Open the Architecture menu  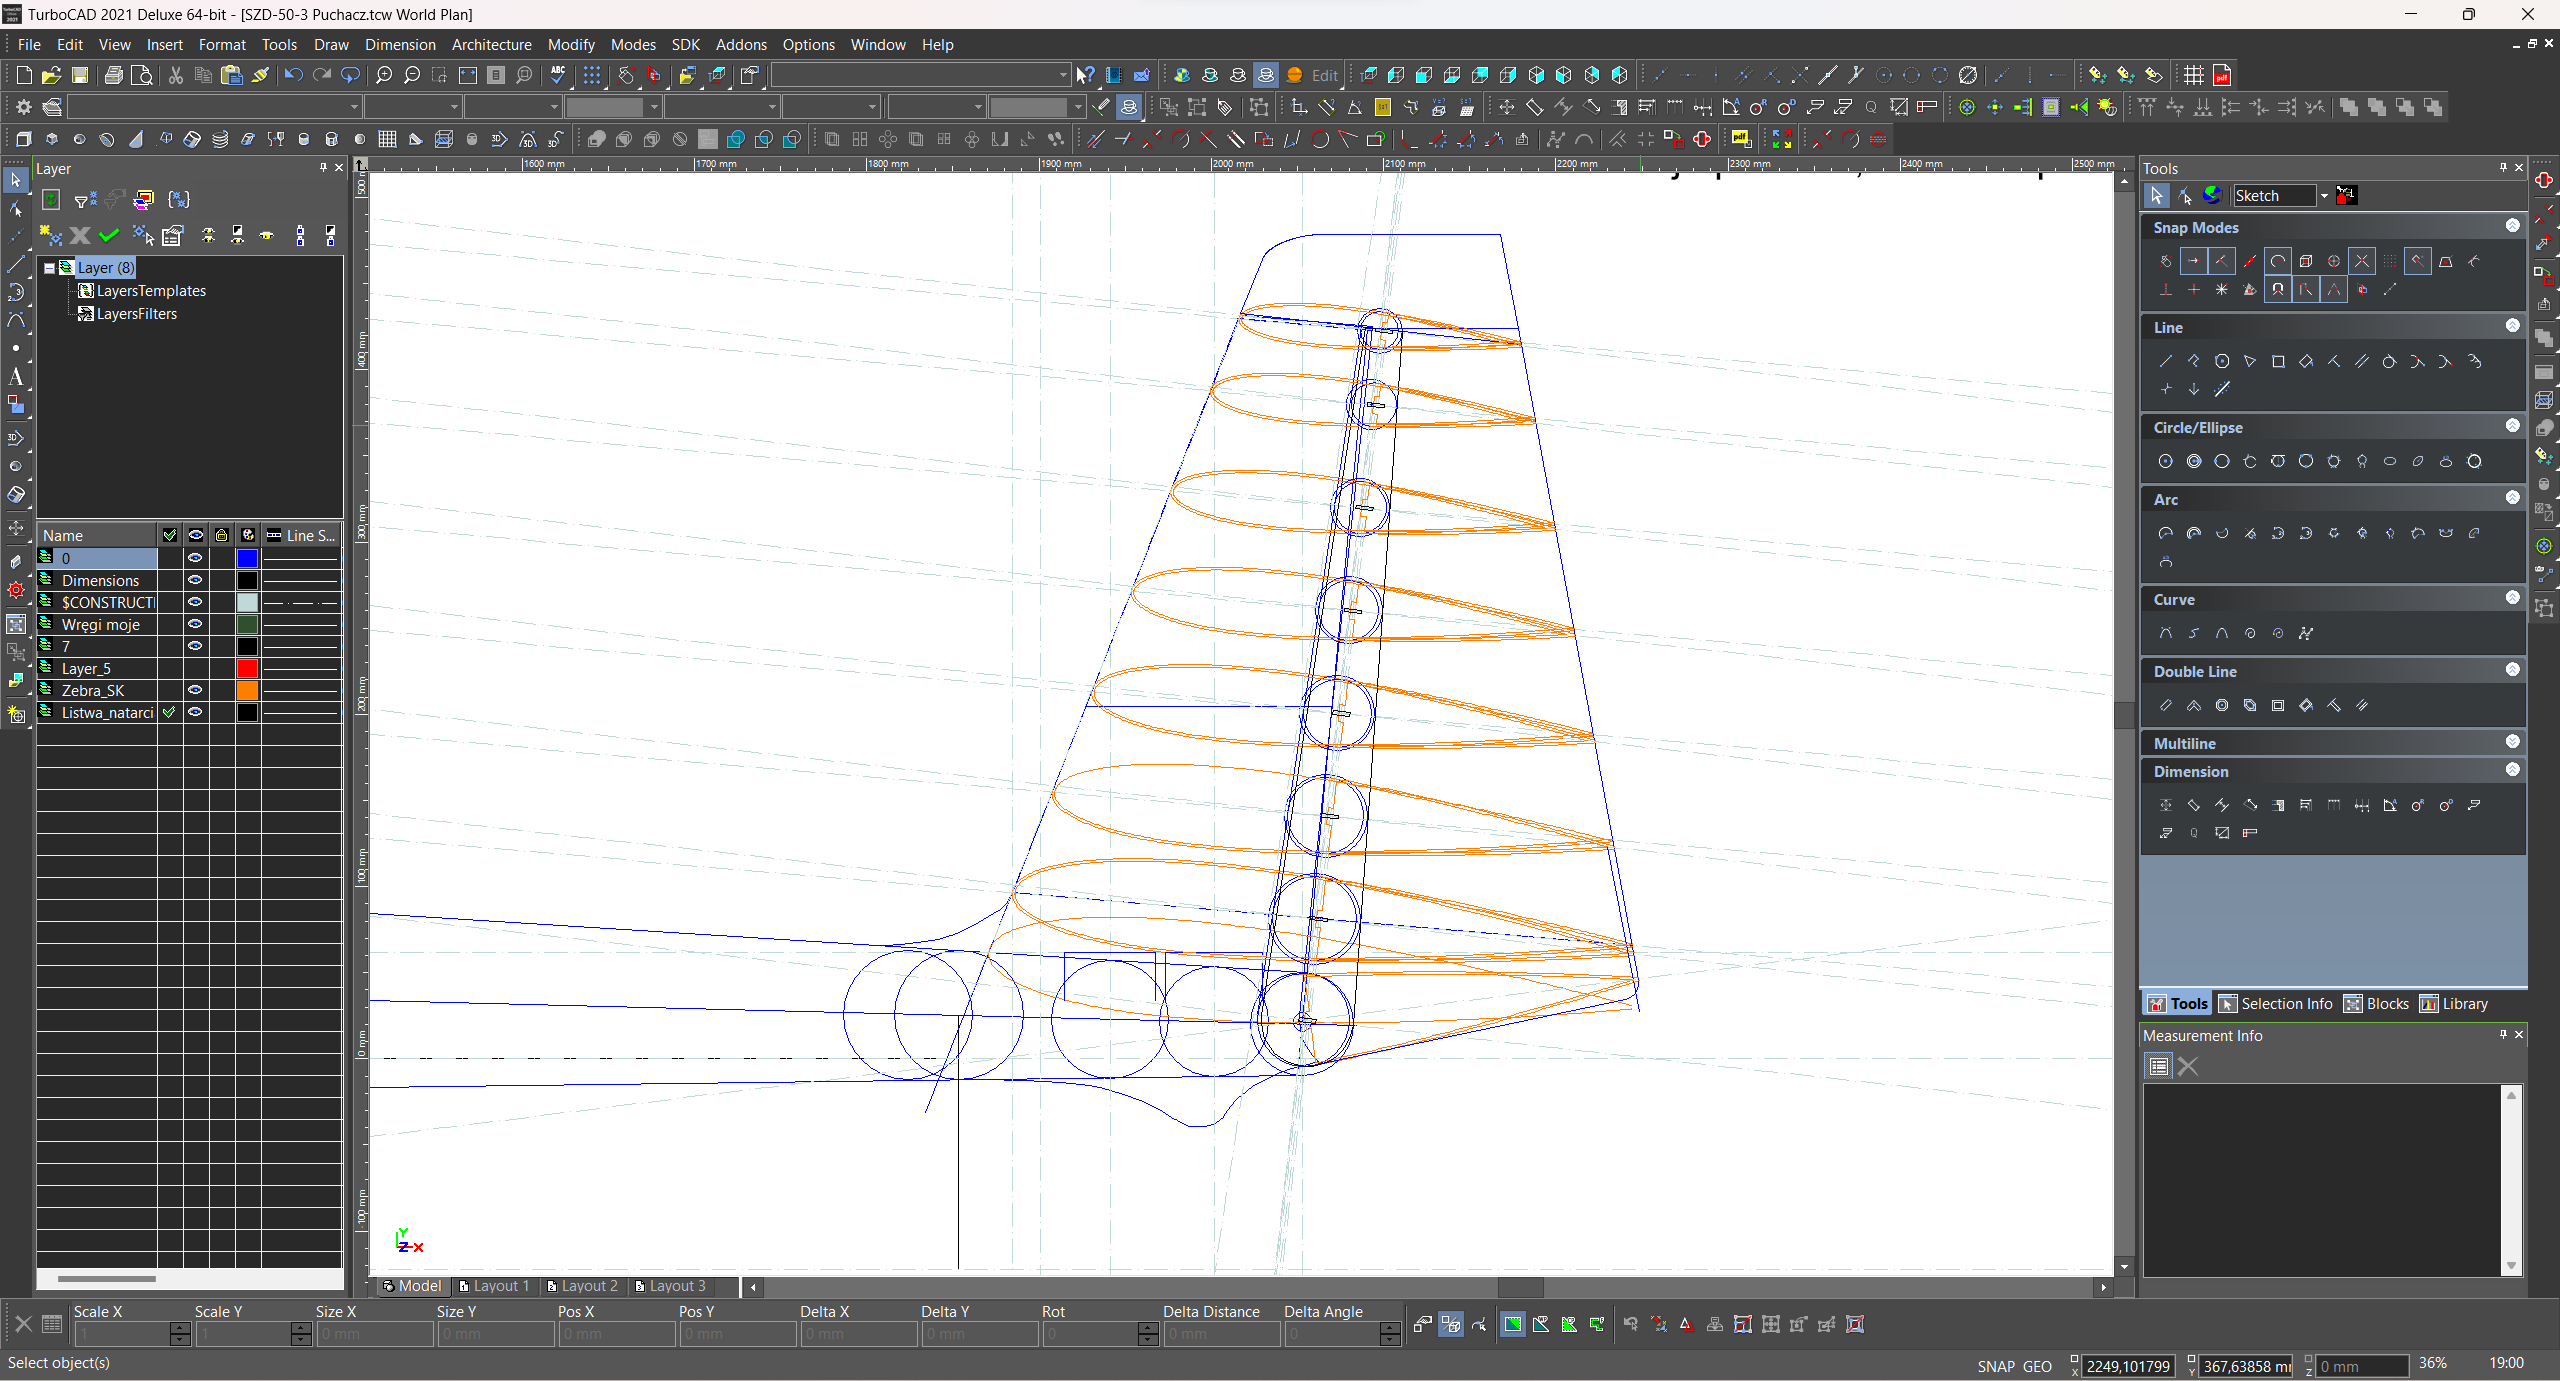coord(491,45)
